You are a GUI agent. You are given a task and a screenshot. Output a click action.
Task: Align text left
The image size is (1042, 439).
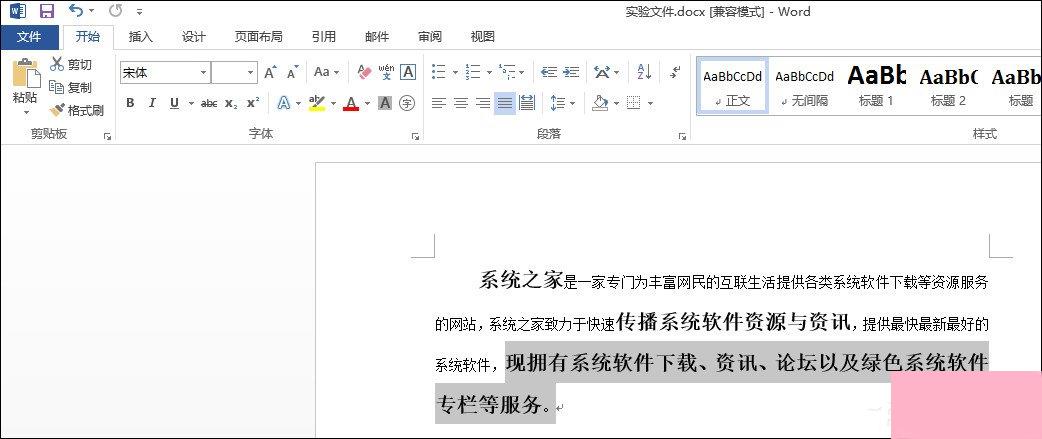point(439,103)
